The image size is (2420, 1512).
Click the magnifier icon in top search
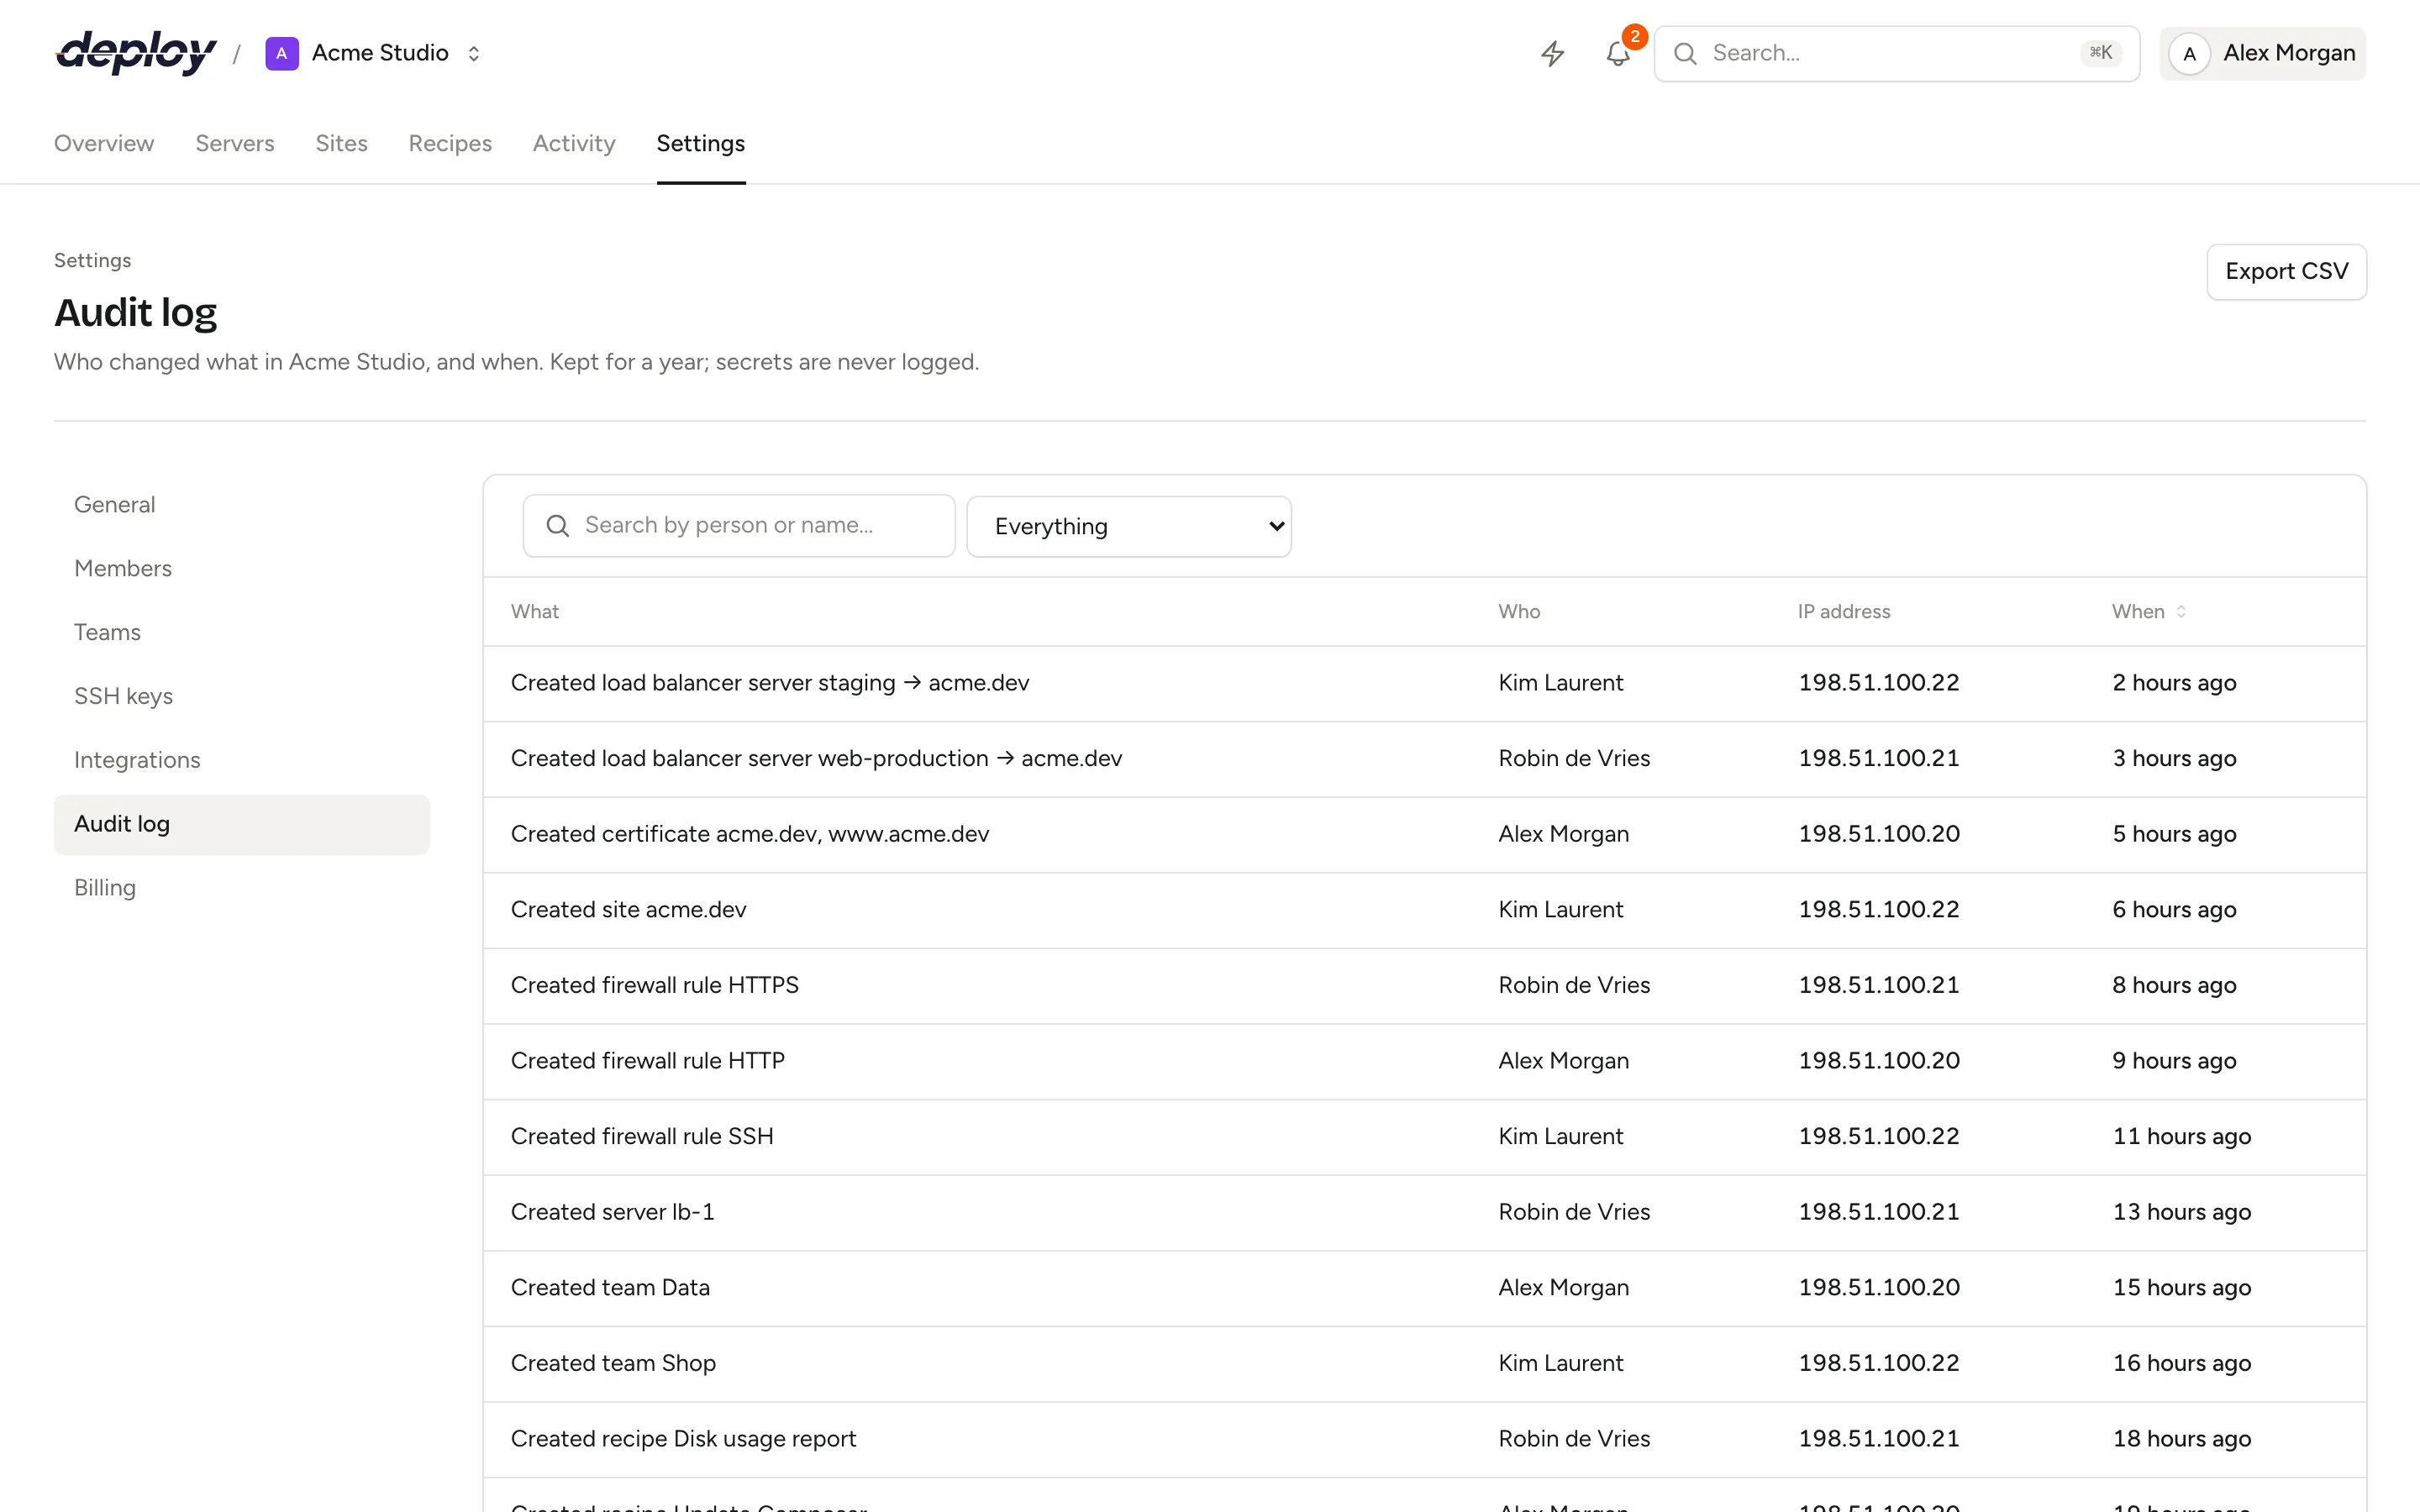(1685, 53)
